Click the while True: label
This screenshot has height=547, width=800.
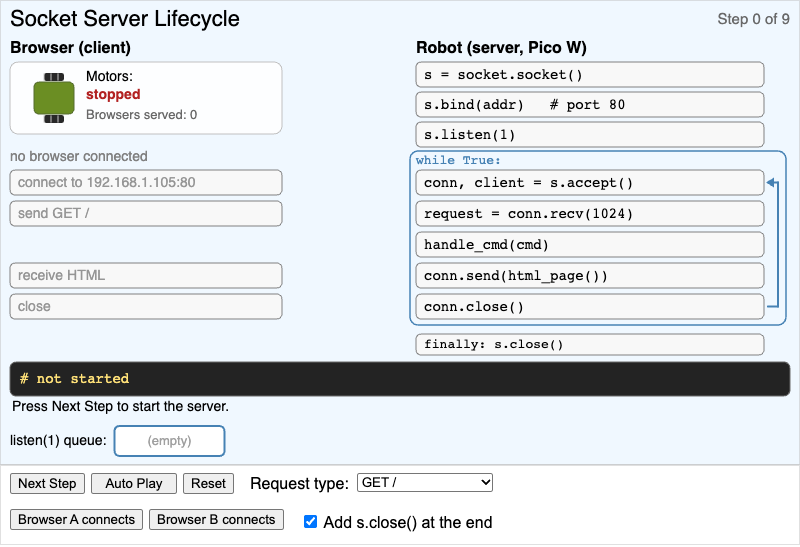458,160
